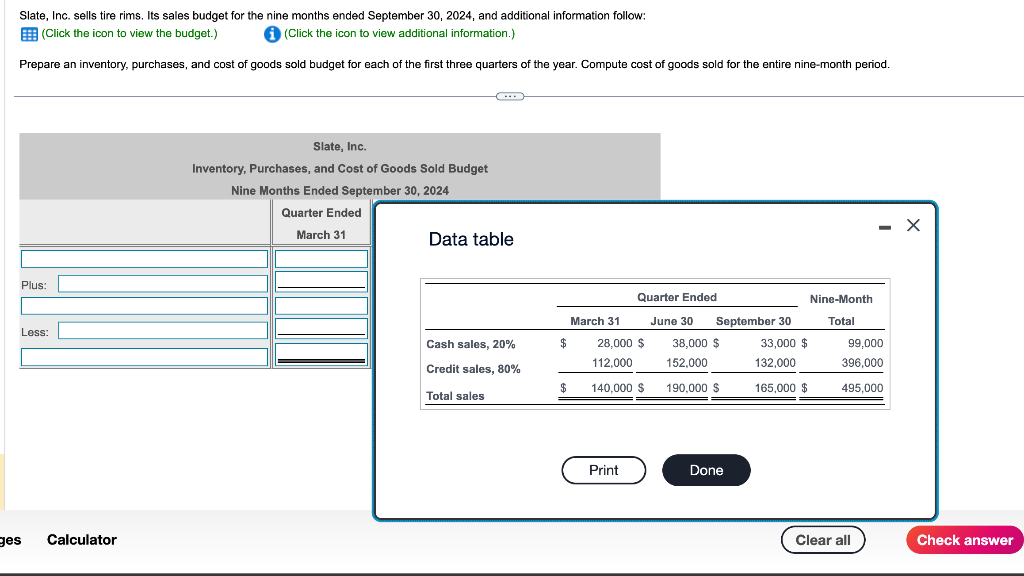Click credit sales value 152,000
1024x576 pixels.
click(x=687, y=363)
